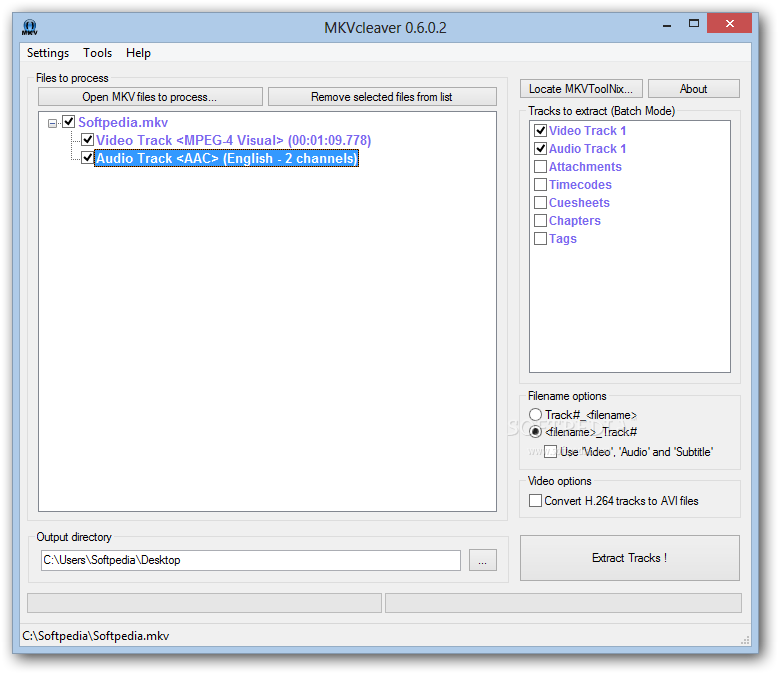Enable Use 'Video', 'Audio' and 'Subtitle' checkbox
The width and height of the screenshot is (779, 674).
pos(550,451)
